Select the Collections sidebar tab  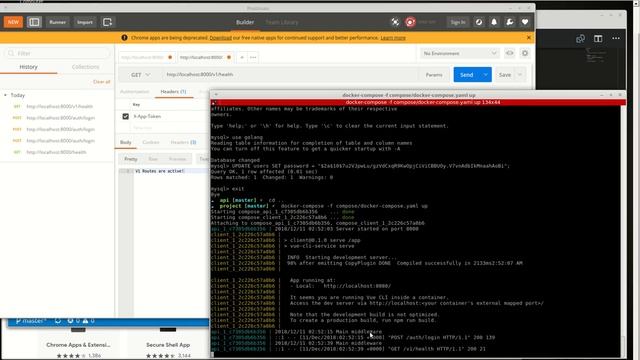tap(85, 67)
